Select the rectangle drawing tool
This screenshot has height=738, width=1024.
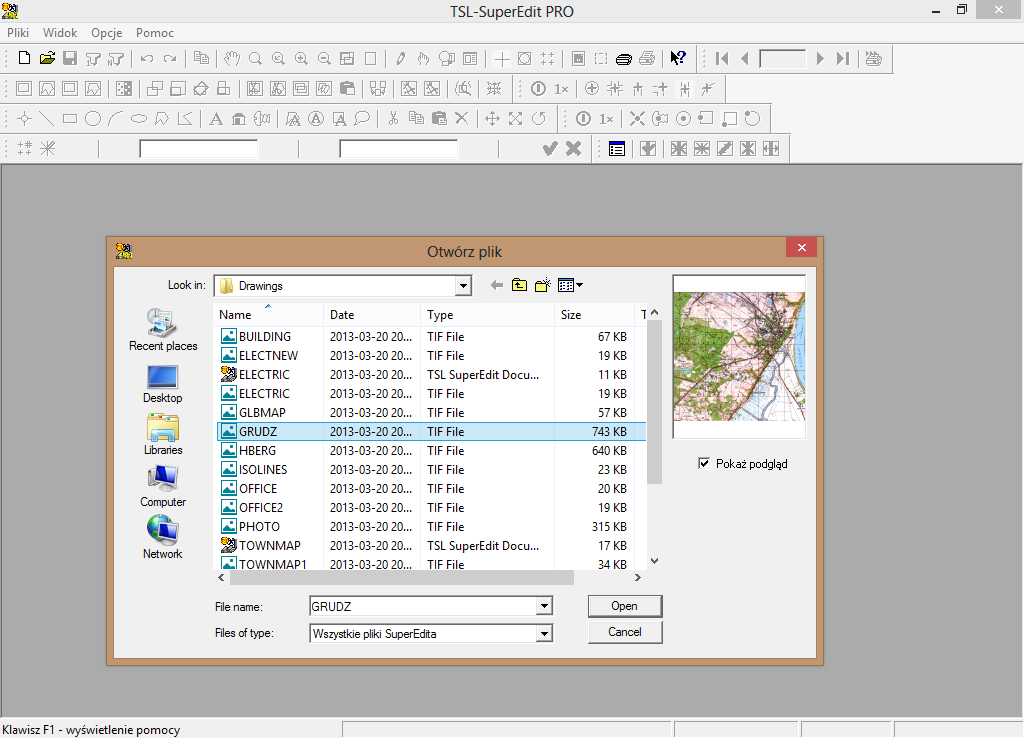(x=70, y=118)
